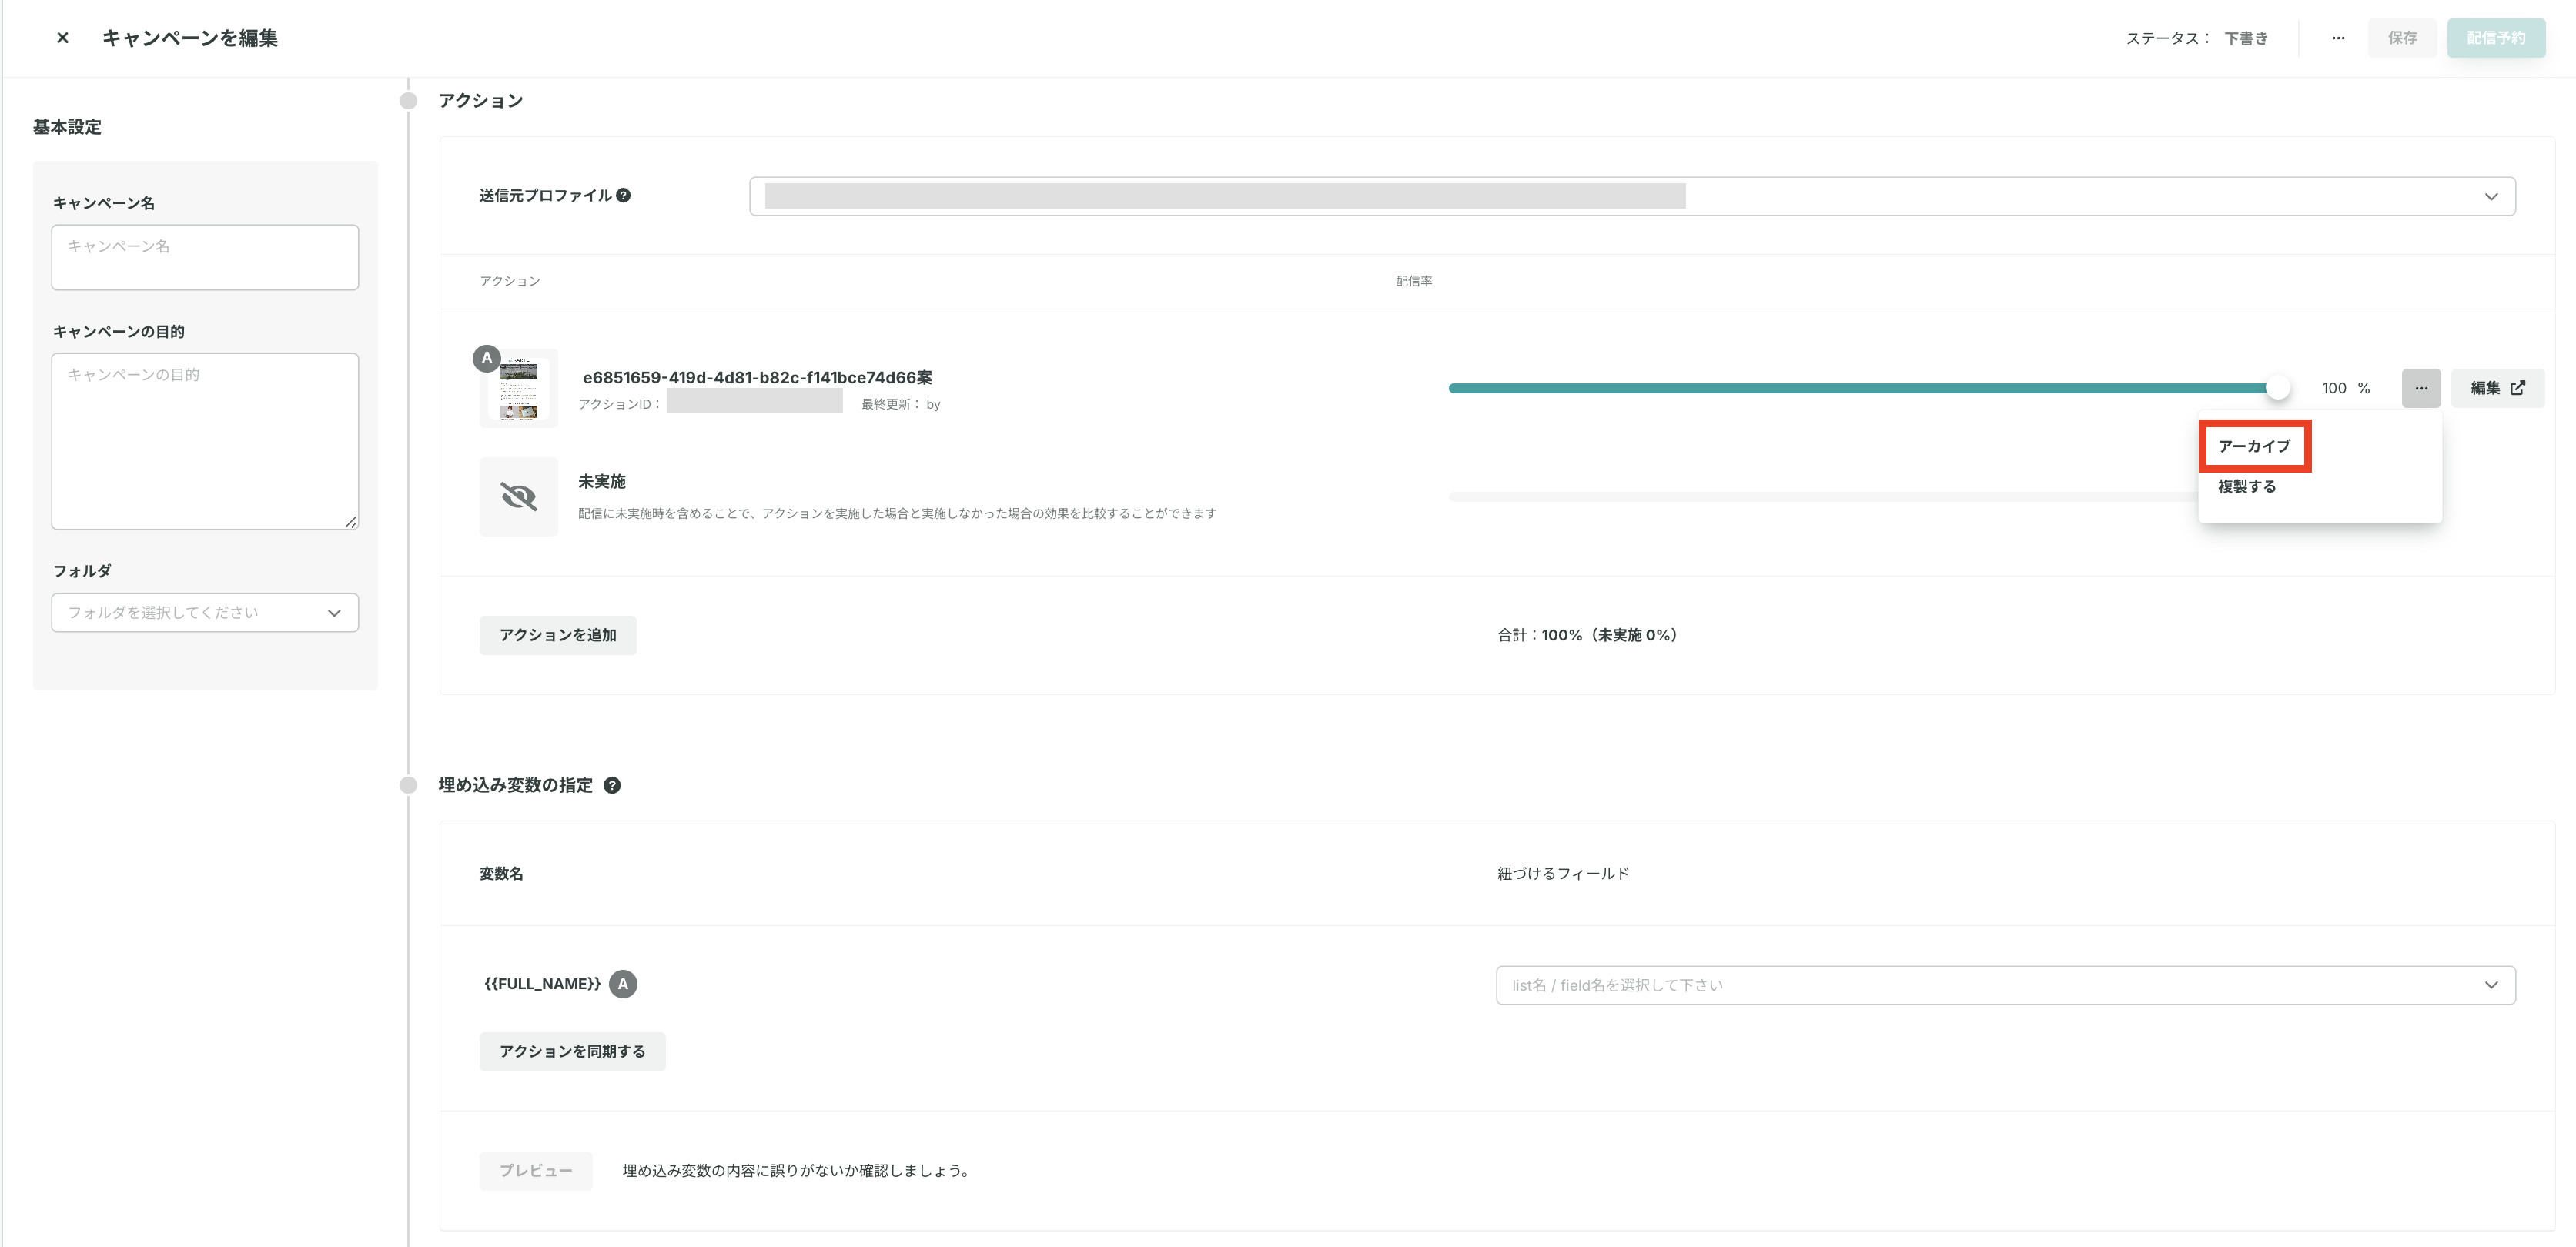Screen dimensions: 2576x1247
Task: Click the 配信率 column header
Action: click(x=1414, y=282)
